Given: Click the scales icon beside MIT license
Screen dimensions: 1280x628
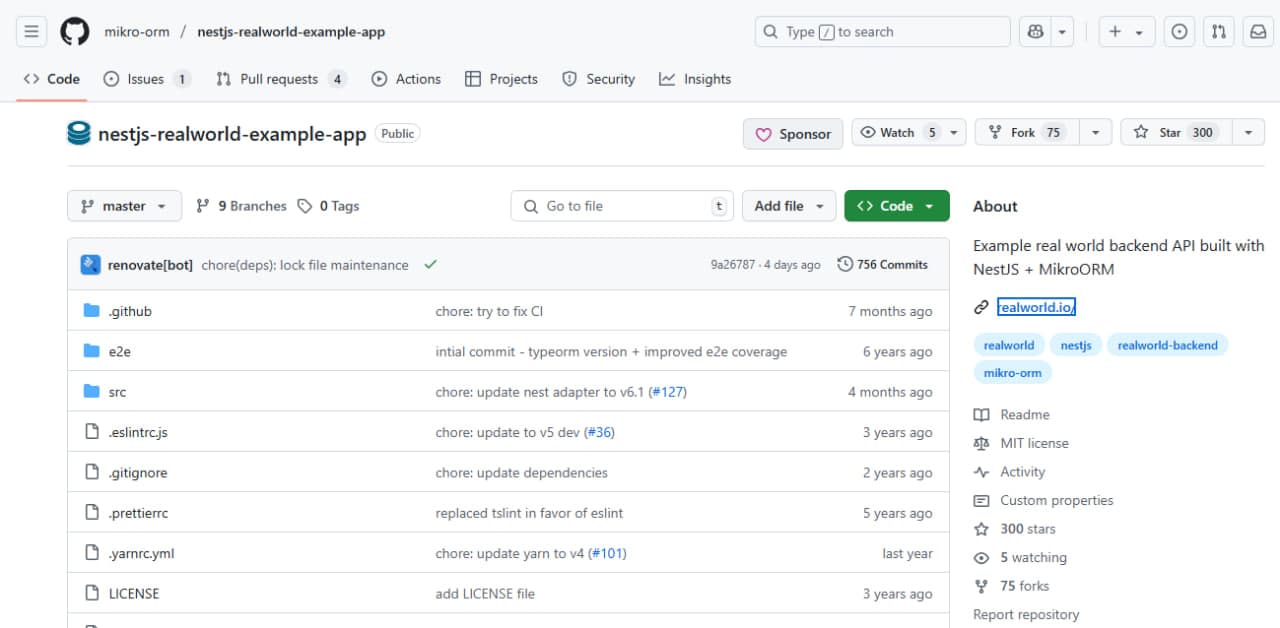Looking at the screenshot, I should (x=981, y=443).
